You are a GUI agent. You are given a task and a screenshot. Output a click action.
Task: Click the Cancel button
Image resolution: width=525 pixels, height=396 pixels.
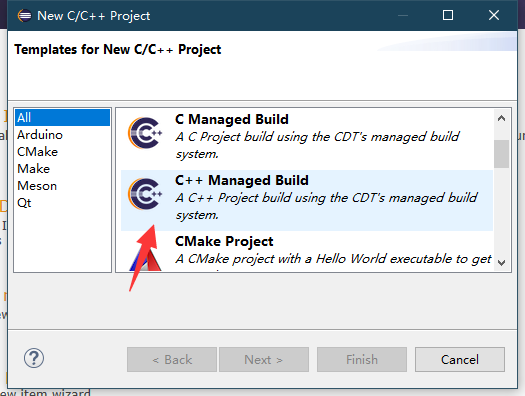[460, 360]
